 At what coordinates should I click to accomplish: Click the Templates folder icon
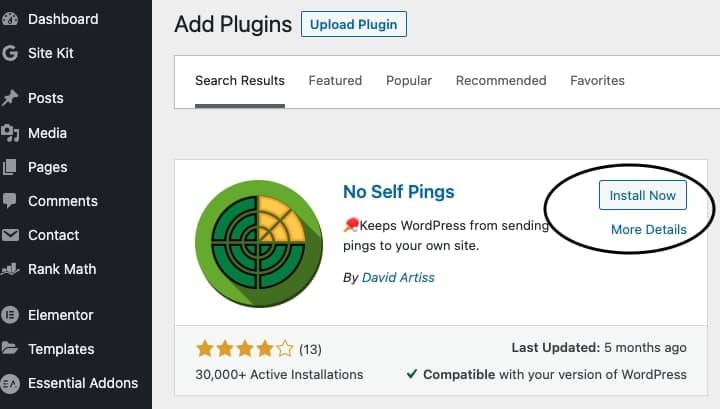pyautogui.click(x=9, y=349)
